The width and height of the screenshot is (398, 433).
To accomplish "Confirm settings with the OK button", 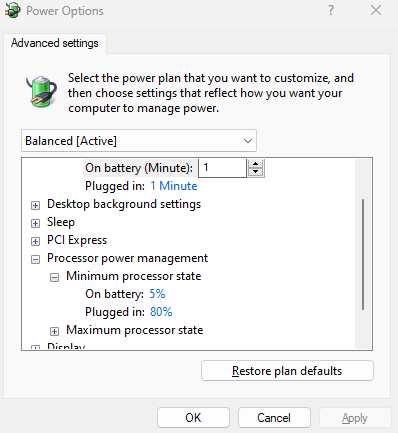I will pyautogui.click(x=193, y=418).
